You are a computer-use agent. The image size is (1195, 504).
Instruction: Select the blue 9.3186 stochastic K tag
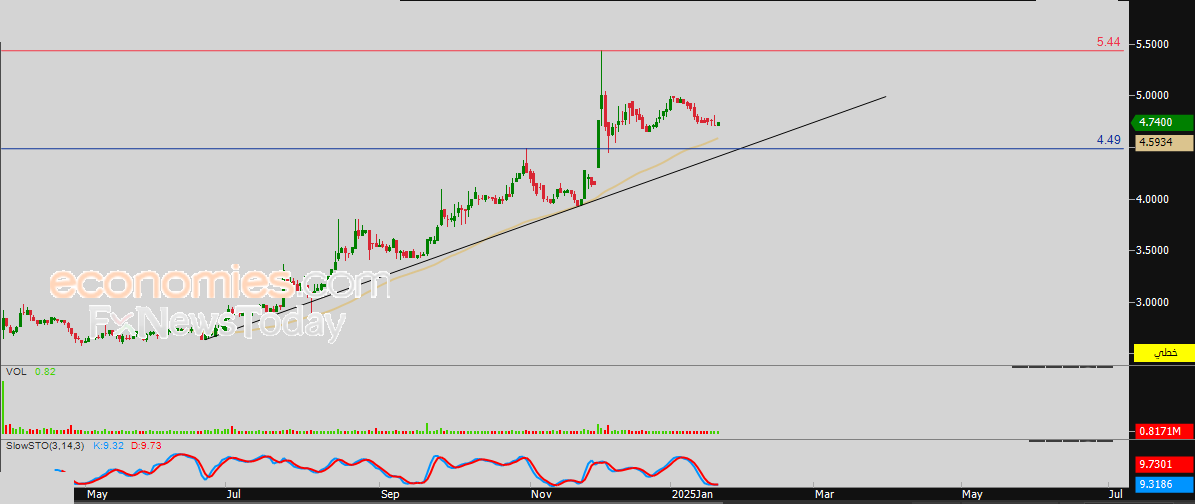click(x=1163, y=483)
